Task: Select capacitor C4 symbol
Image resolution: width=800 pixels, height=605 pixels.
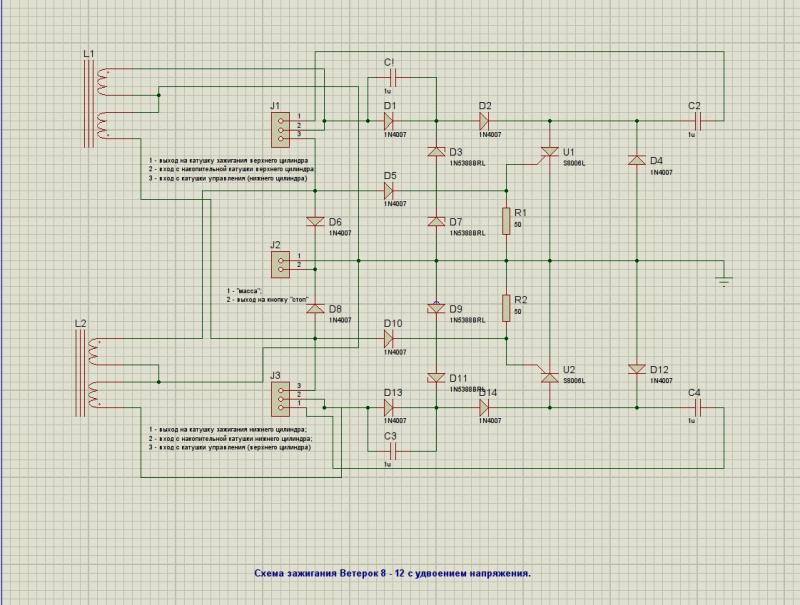Action: 697,408
